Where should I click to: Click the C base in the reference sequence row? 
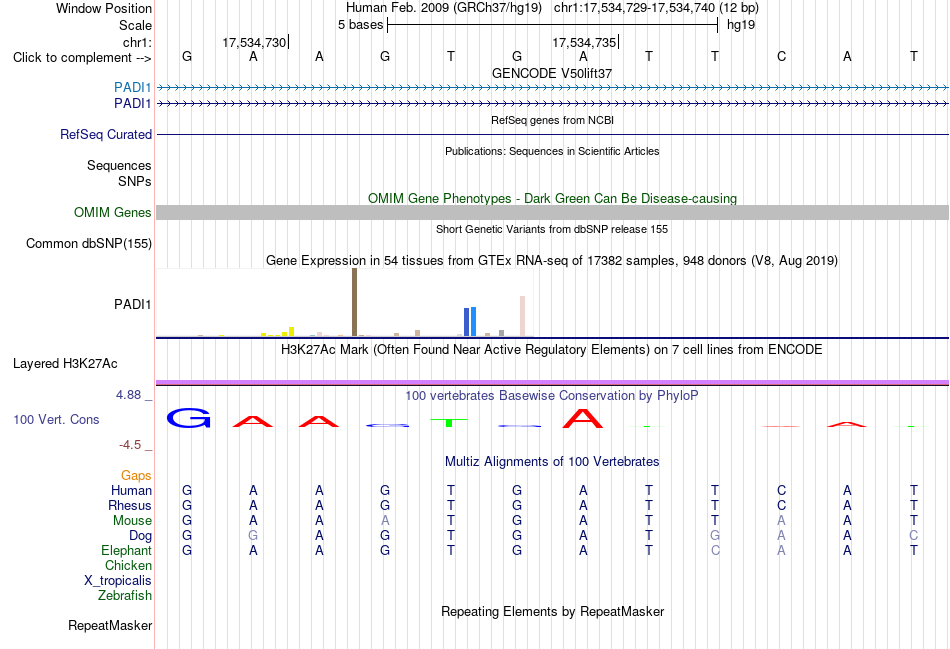[x=781, y=56]
